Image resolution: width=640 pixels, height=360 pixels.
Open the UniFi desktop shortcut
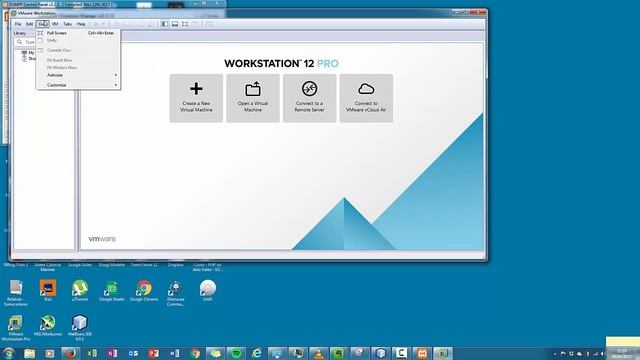tap(207, 291)
